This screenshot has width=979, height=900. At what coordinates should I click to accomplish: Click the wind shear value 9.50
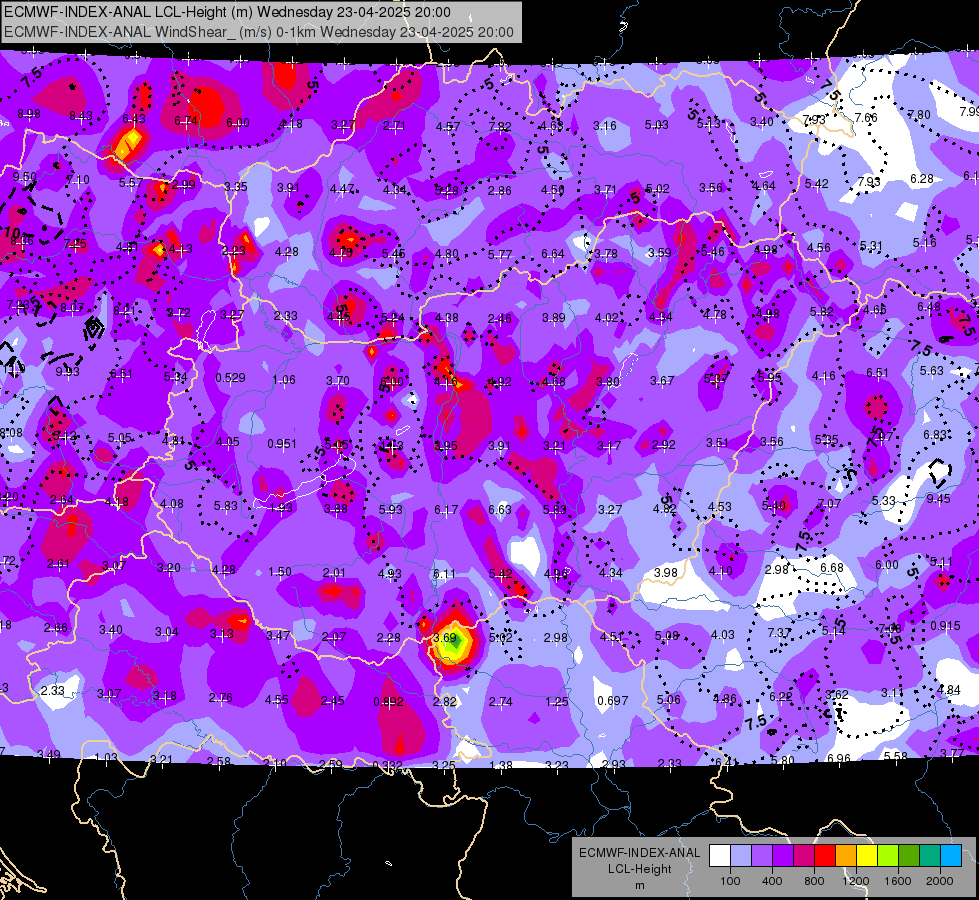pyautogui.click(x=25, y=177)
